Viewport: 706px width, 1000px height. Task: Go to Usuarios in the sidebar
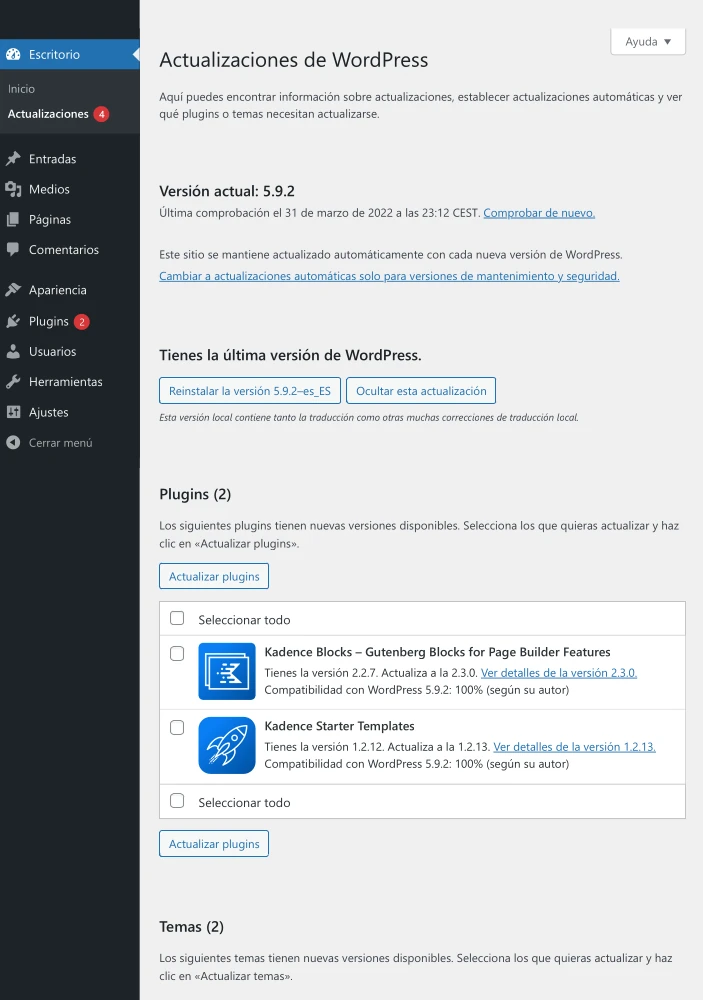point(52,352)
